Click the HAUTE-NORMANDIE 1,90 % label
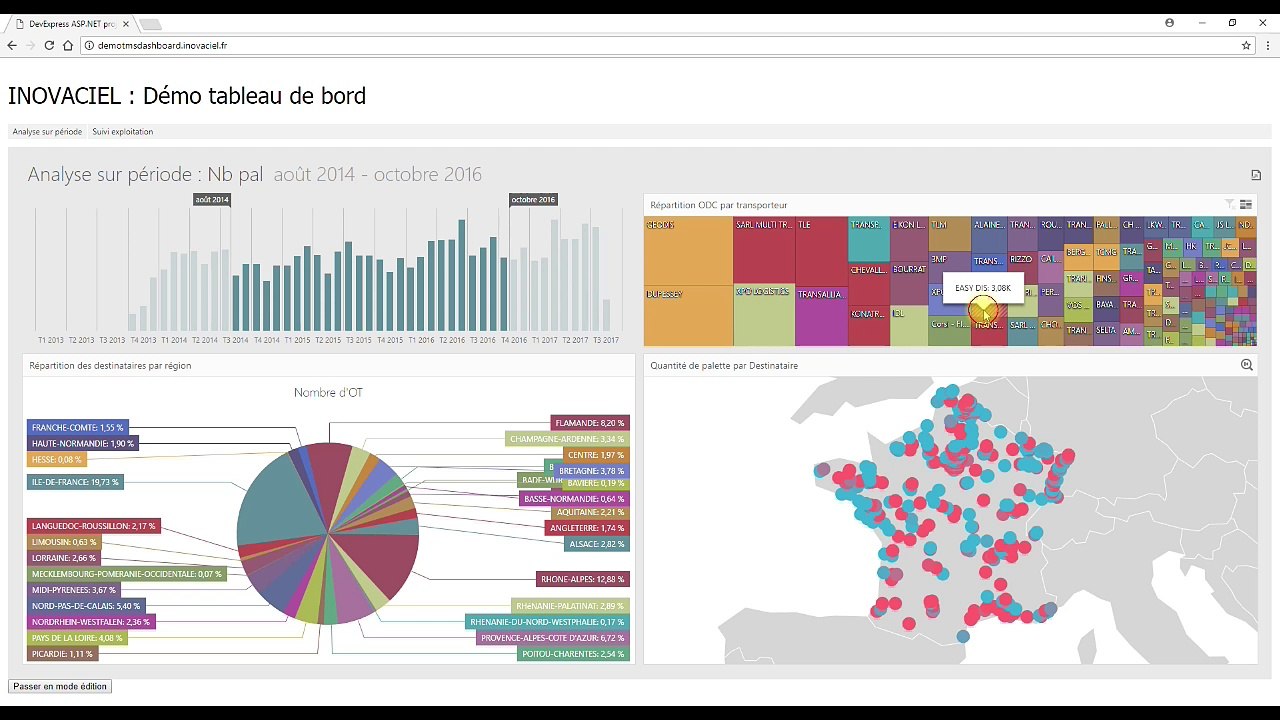The width and height of the screenshot is (1280, 720). tap(83, 444)
